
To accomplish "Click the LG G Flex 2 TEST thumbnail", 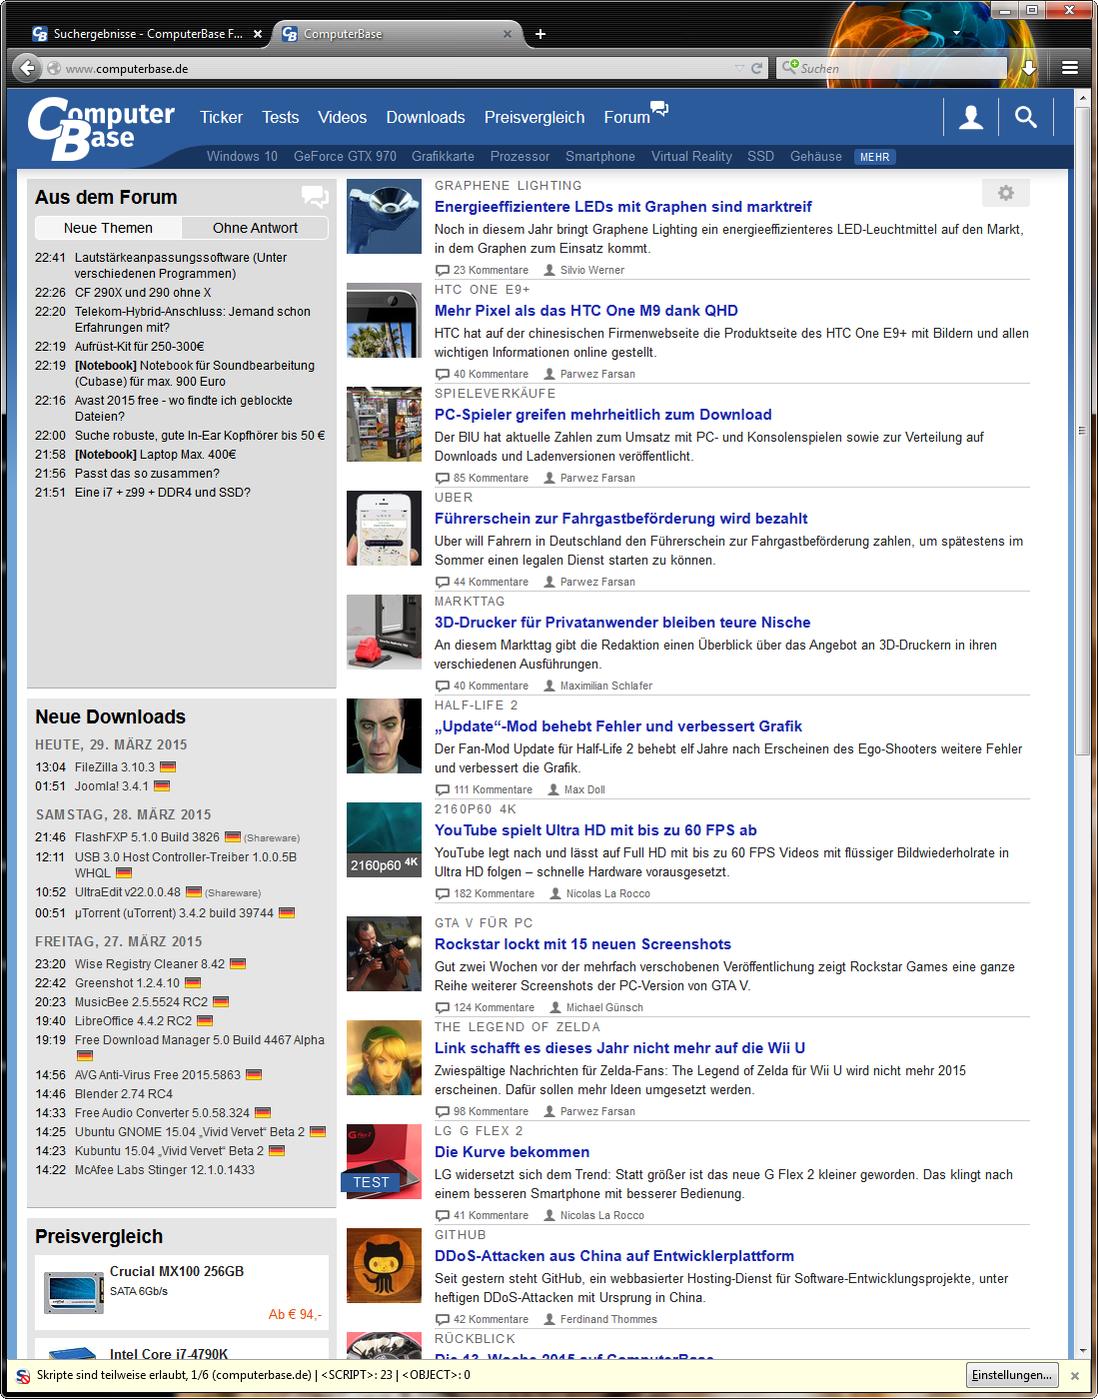I will pyautogui.click(x=384, y=1161).
